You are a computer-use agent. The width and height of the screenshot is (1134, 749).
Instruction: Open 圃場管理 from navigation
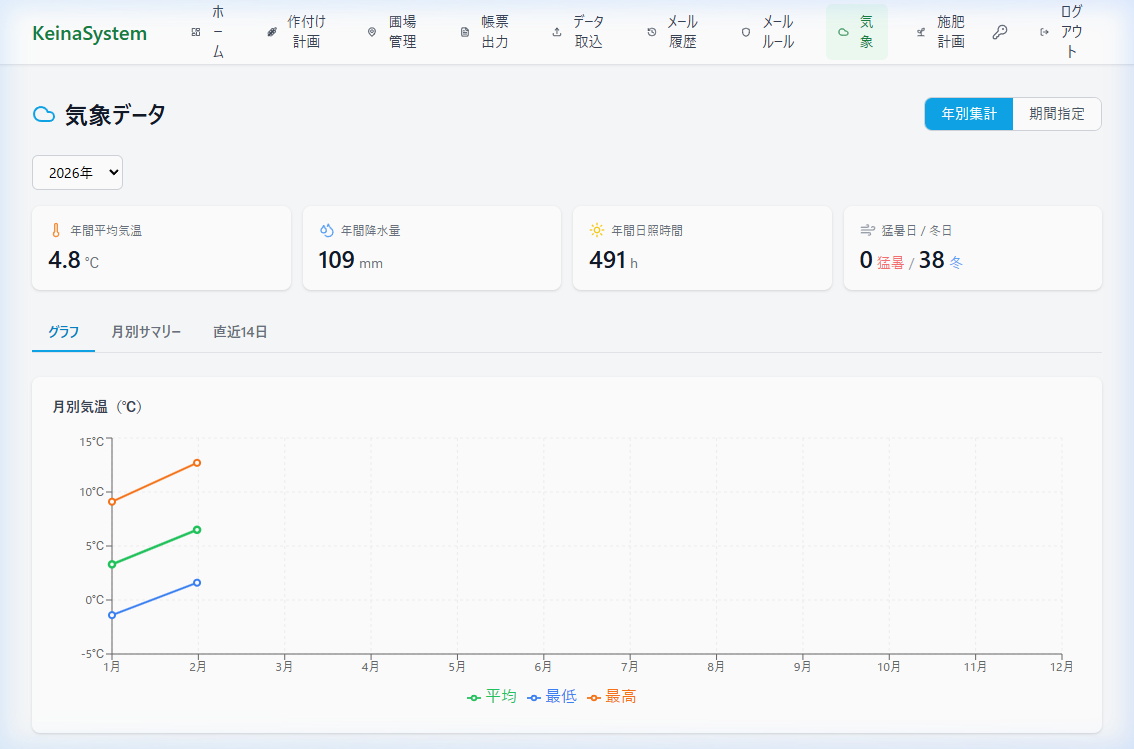pyautogui.click(x=392, y=32)
